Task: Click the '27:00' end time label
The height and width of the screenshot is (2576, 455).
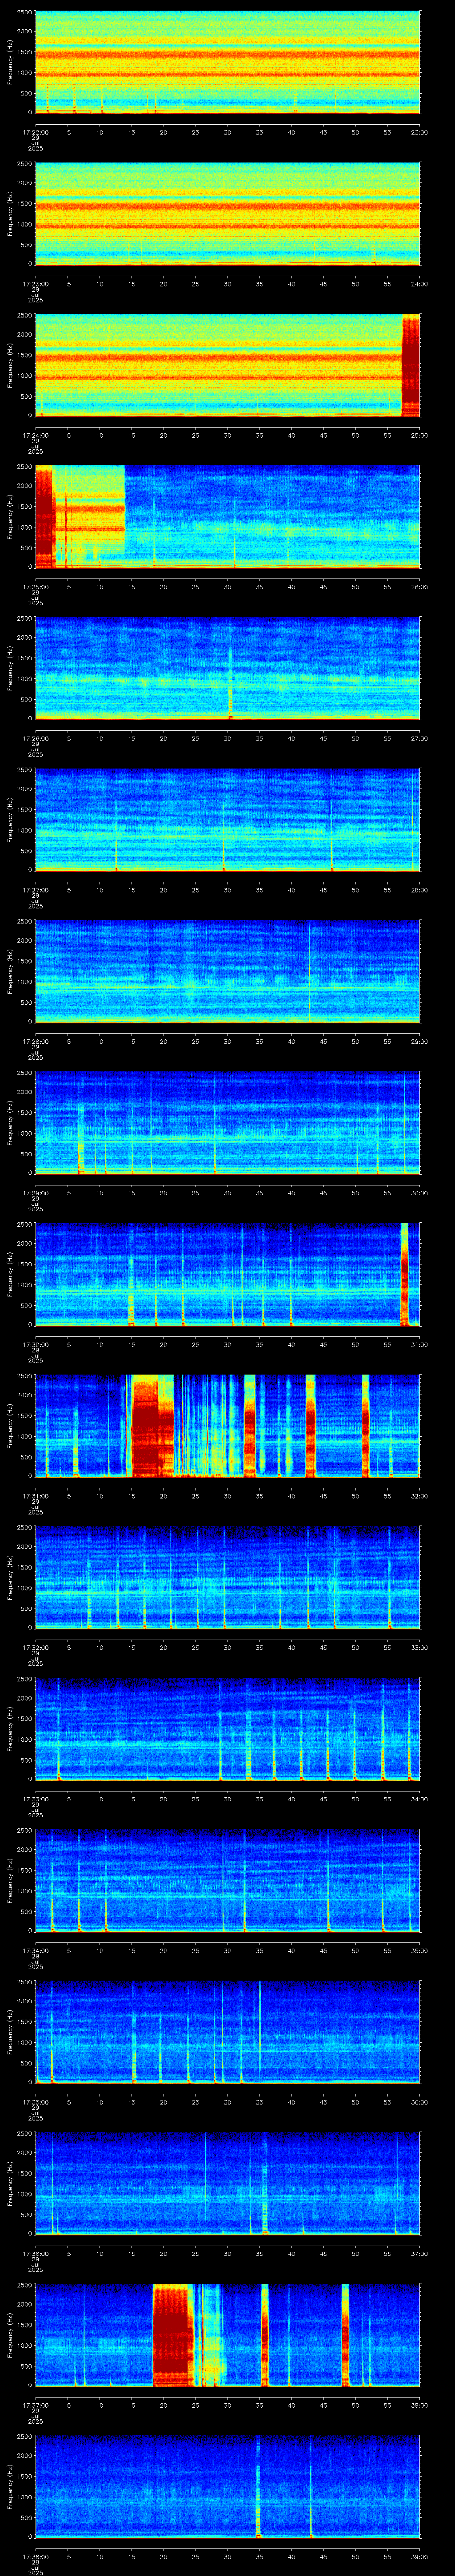Action: [x=419, y=738]
